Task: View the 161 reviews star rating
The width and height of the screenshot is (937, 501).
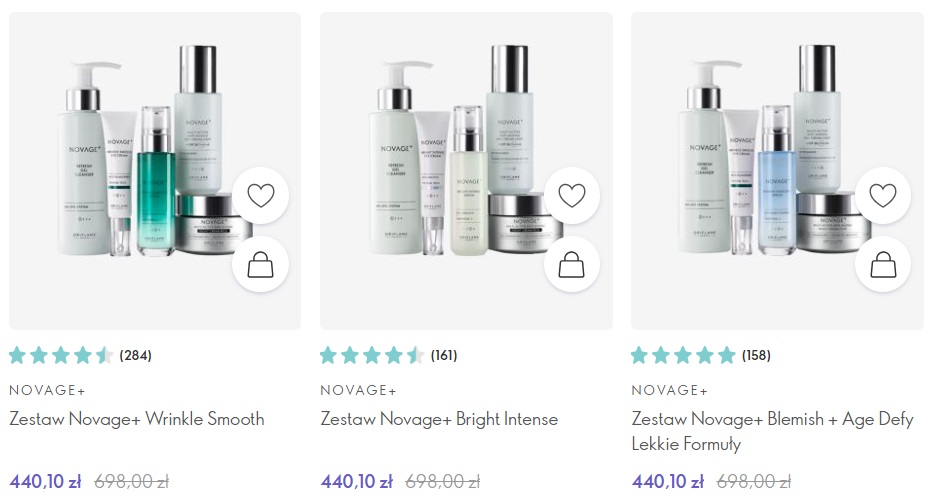Action: pyautogui.click(x=389, y=355)
